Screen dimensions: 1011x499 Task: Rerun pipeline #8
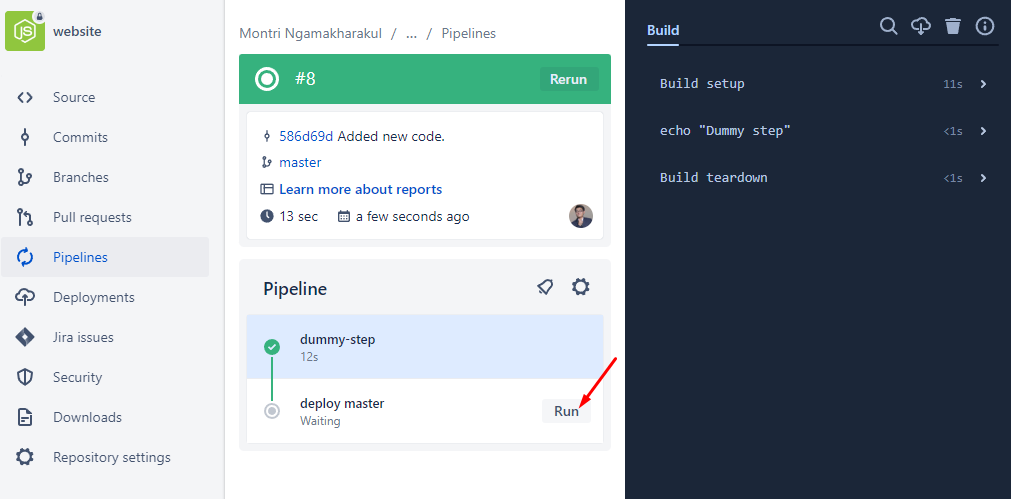tap(568, 80)
